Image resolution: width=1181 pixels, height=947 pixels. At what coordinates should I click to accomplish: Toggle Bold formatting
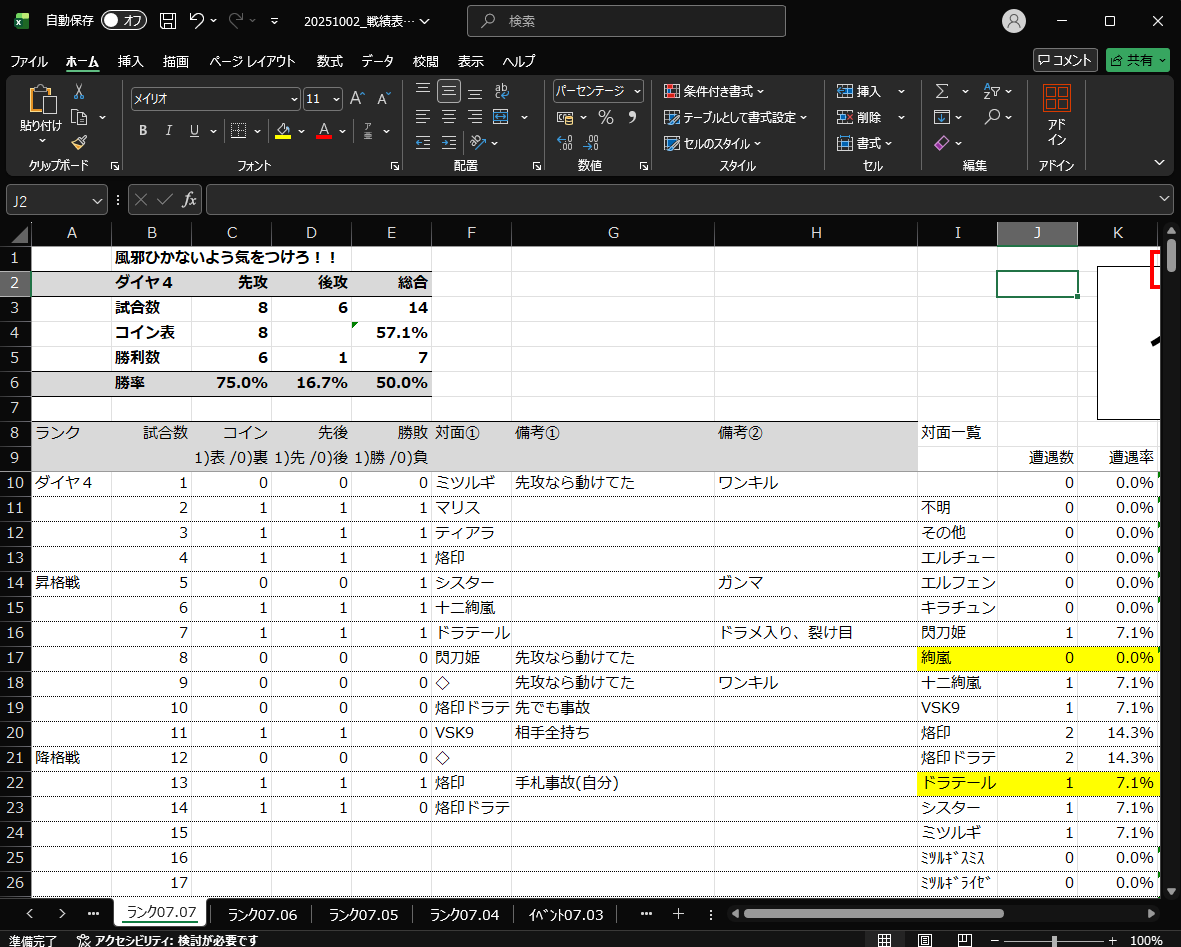click(x=143, y=130)
